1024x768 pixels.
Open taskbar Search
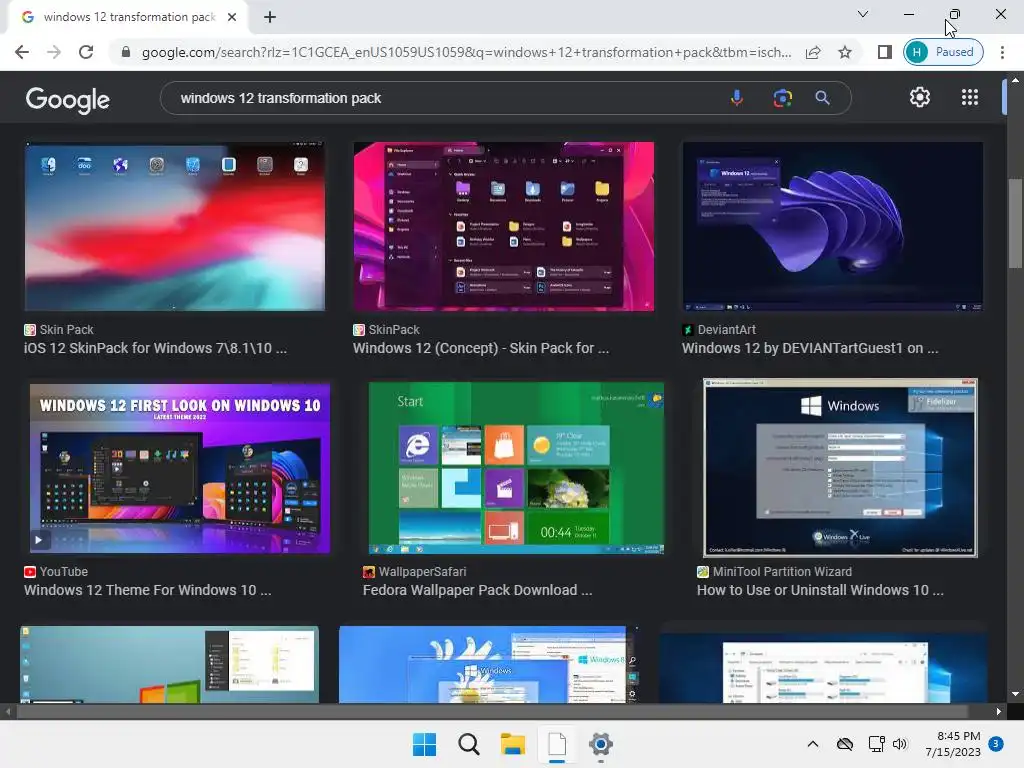tap(468, 744)
